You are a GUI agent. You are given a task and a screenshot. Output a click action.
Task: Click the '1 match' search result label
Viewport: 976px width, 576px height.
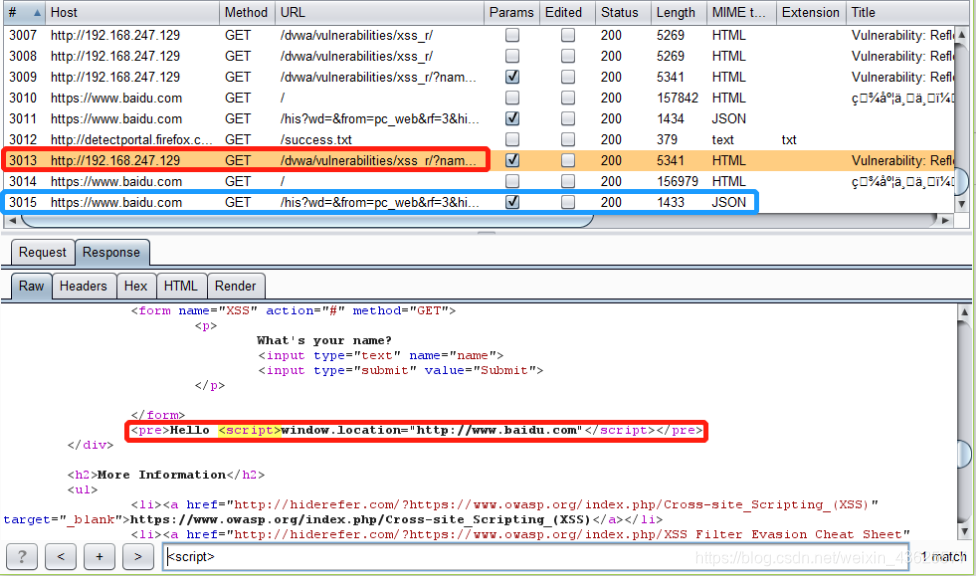(944, 556)
